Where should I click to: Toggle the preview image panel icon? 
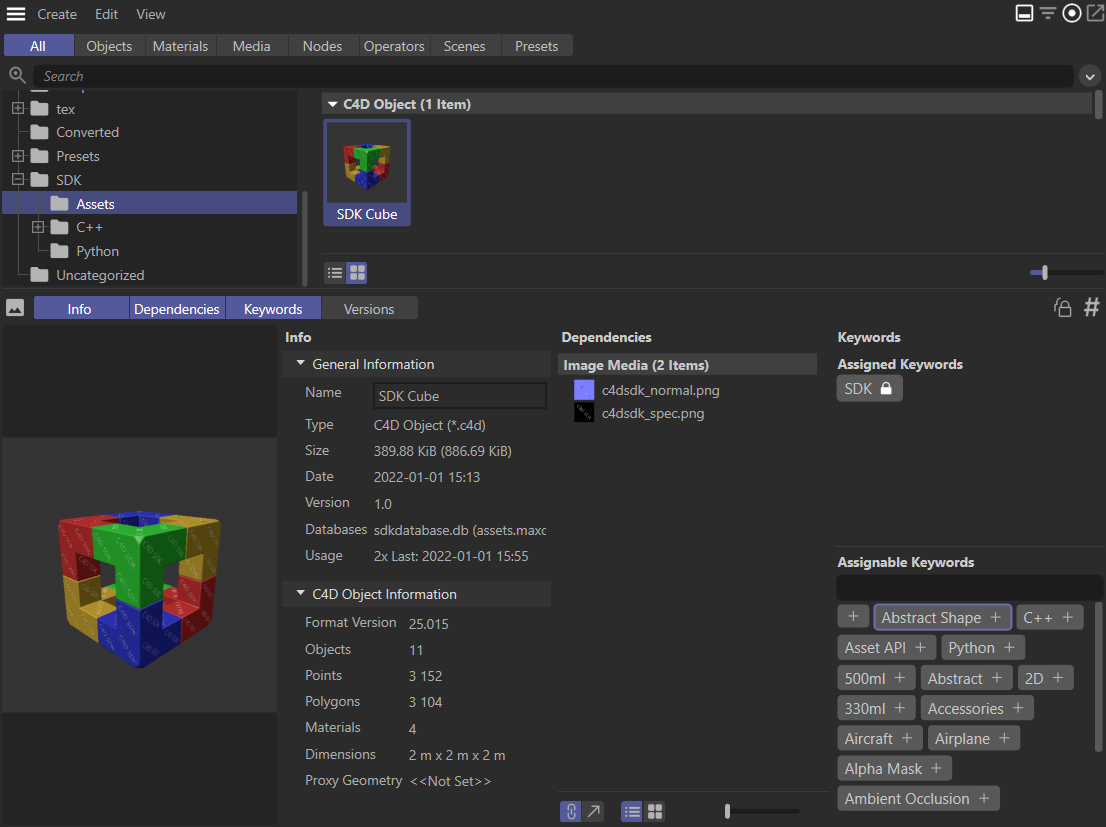tap(15, 308)
